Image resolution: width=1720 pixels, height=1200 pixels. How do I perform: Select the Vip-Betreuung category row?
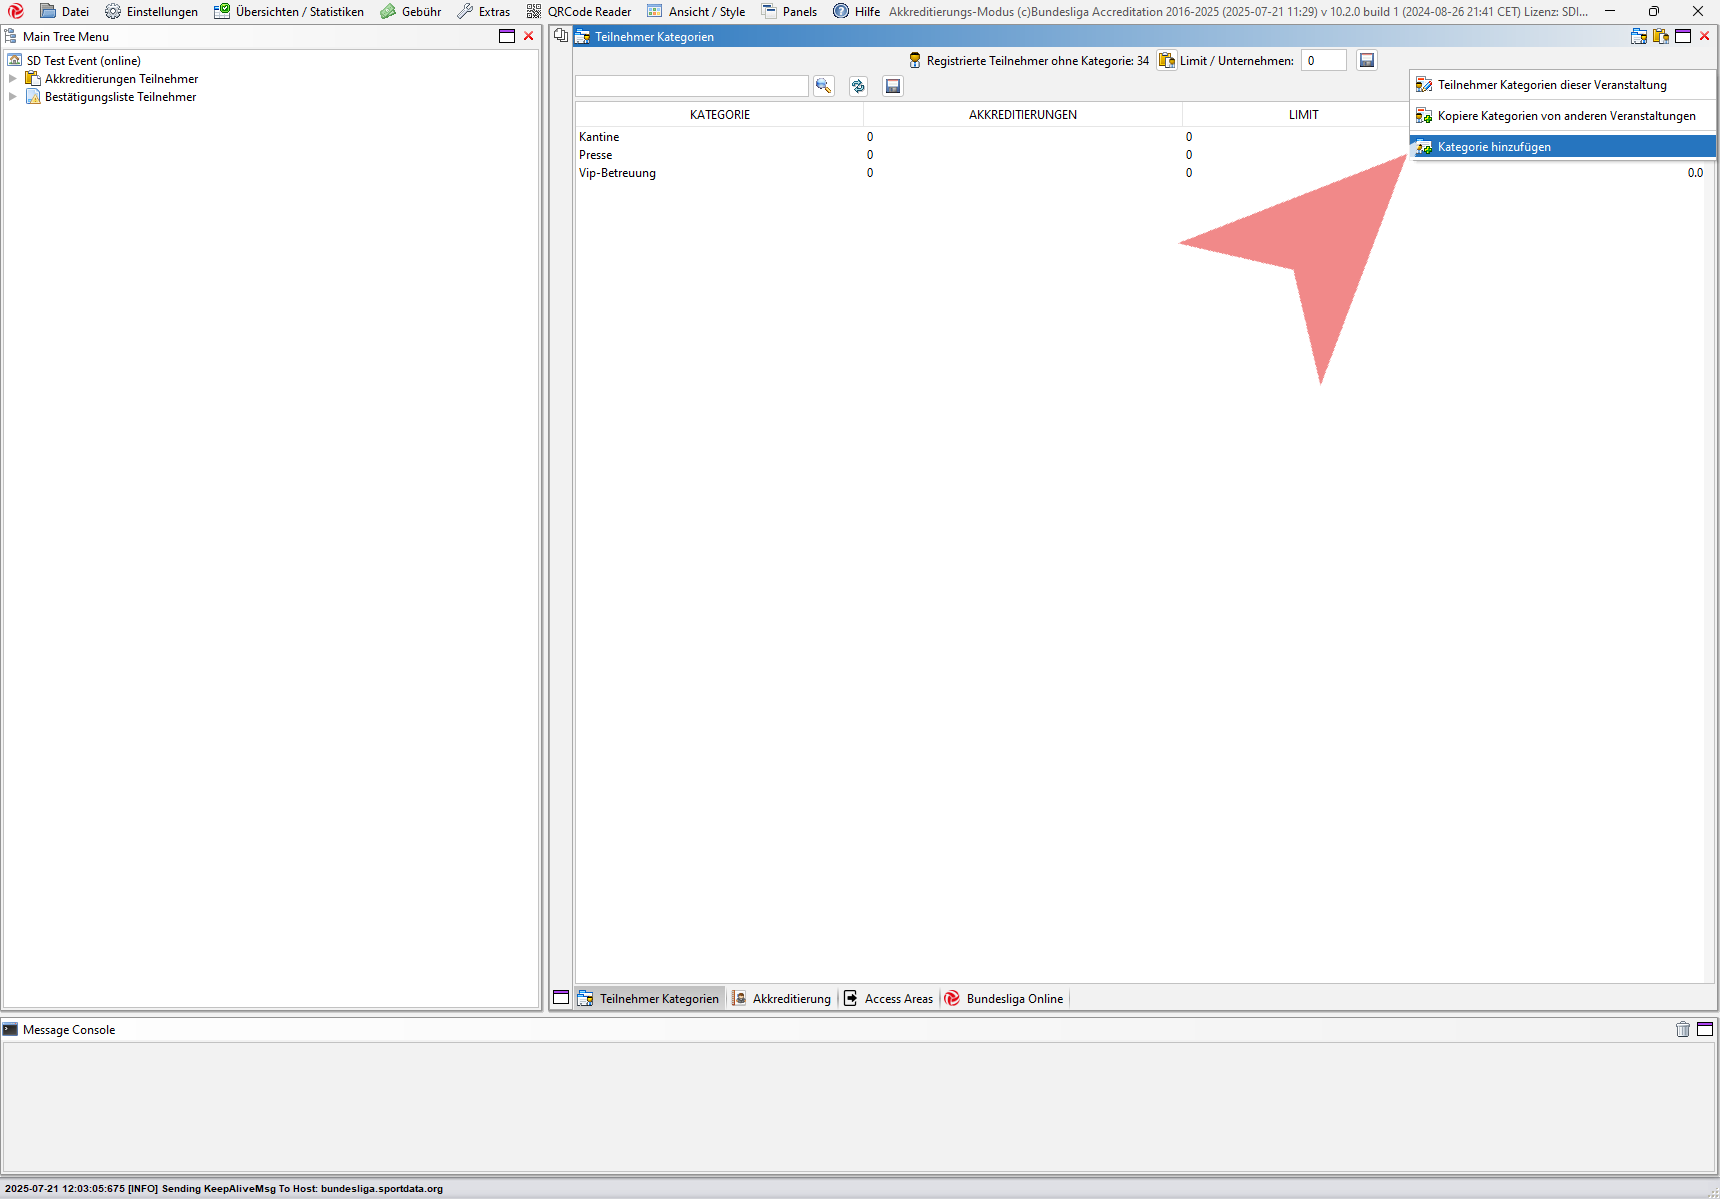[x=1140, y=173]
